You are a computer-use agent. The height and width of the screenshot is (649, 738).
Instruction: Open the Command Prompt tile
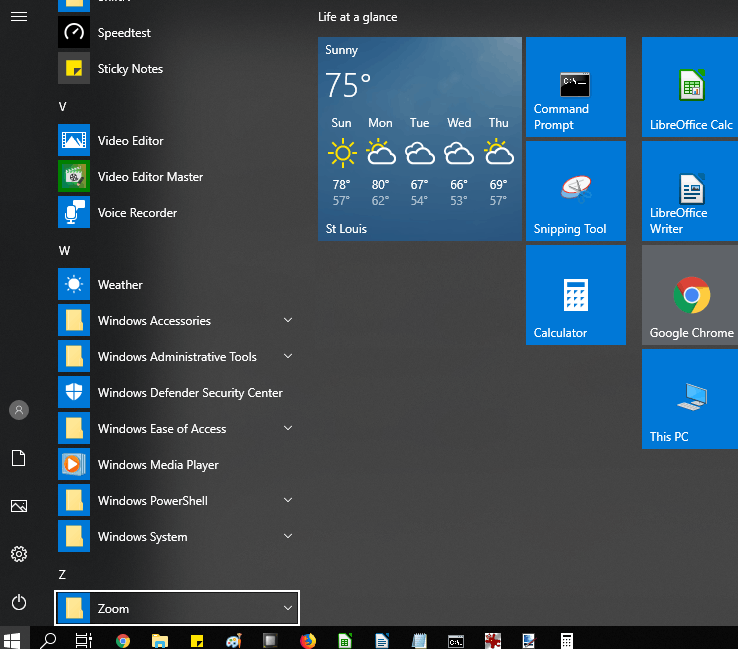576,87
